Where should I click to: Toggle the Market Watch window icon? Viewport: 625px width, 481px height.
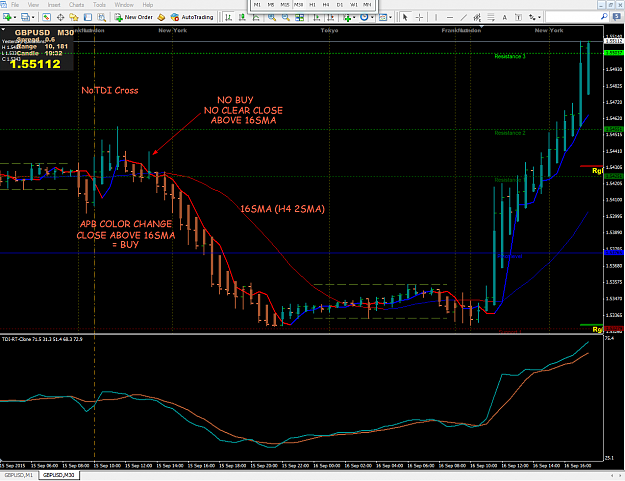46,17
